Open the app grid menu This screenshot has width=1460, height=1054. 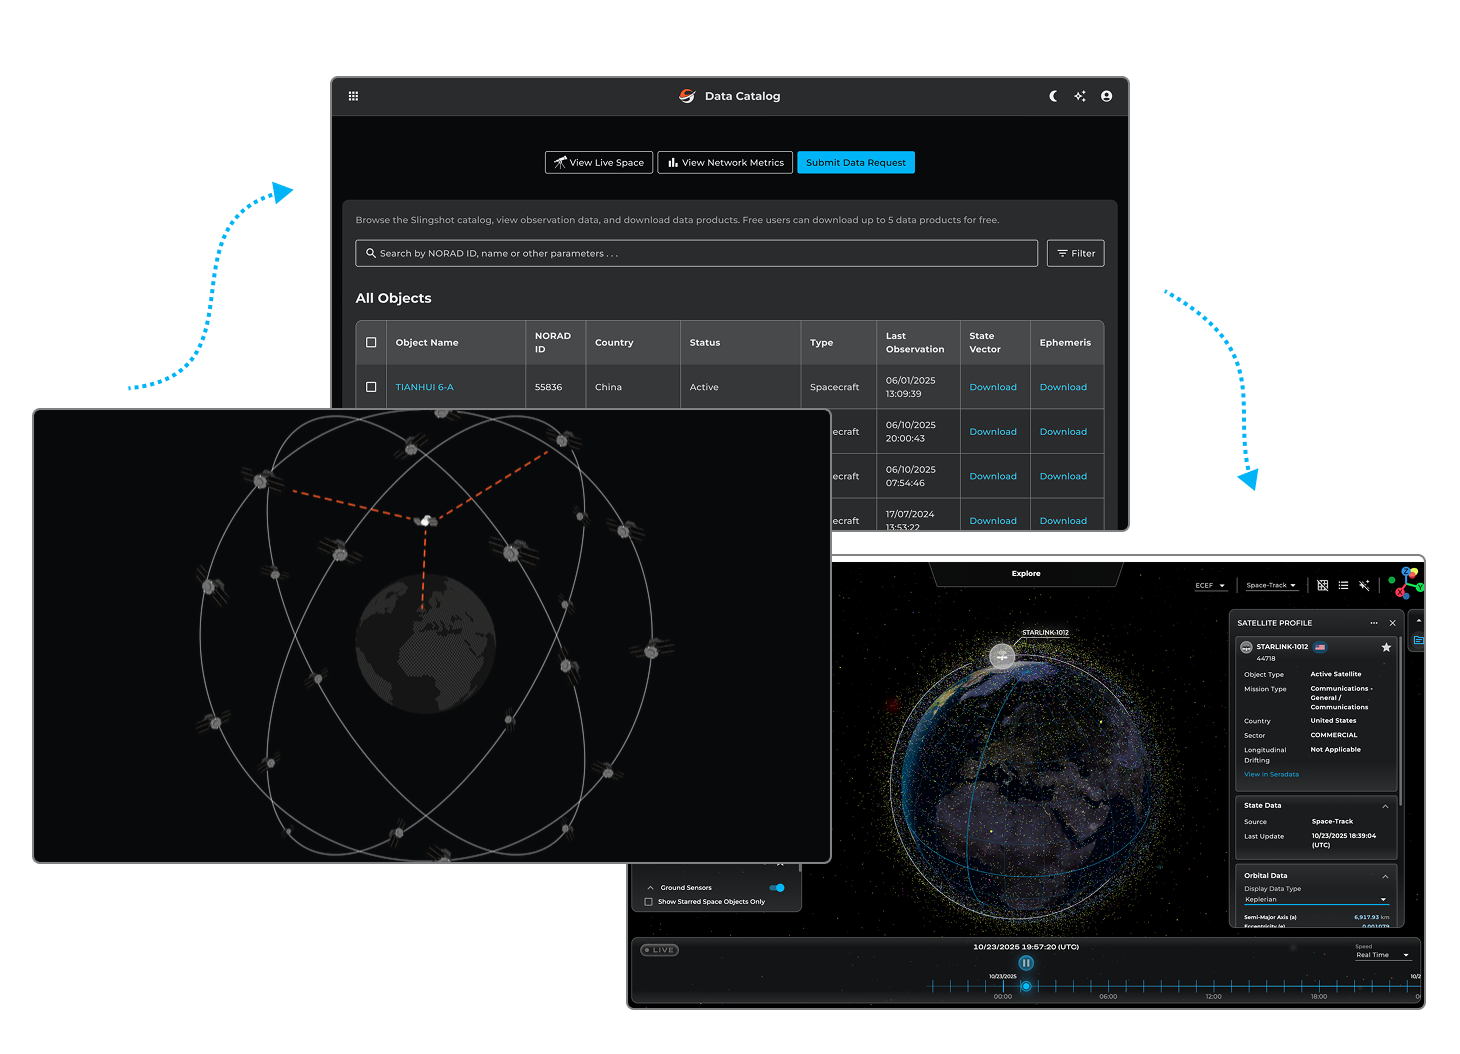(353, 96)
